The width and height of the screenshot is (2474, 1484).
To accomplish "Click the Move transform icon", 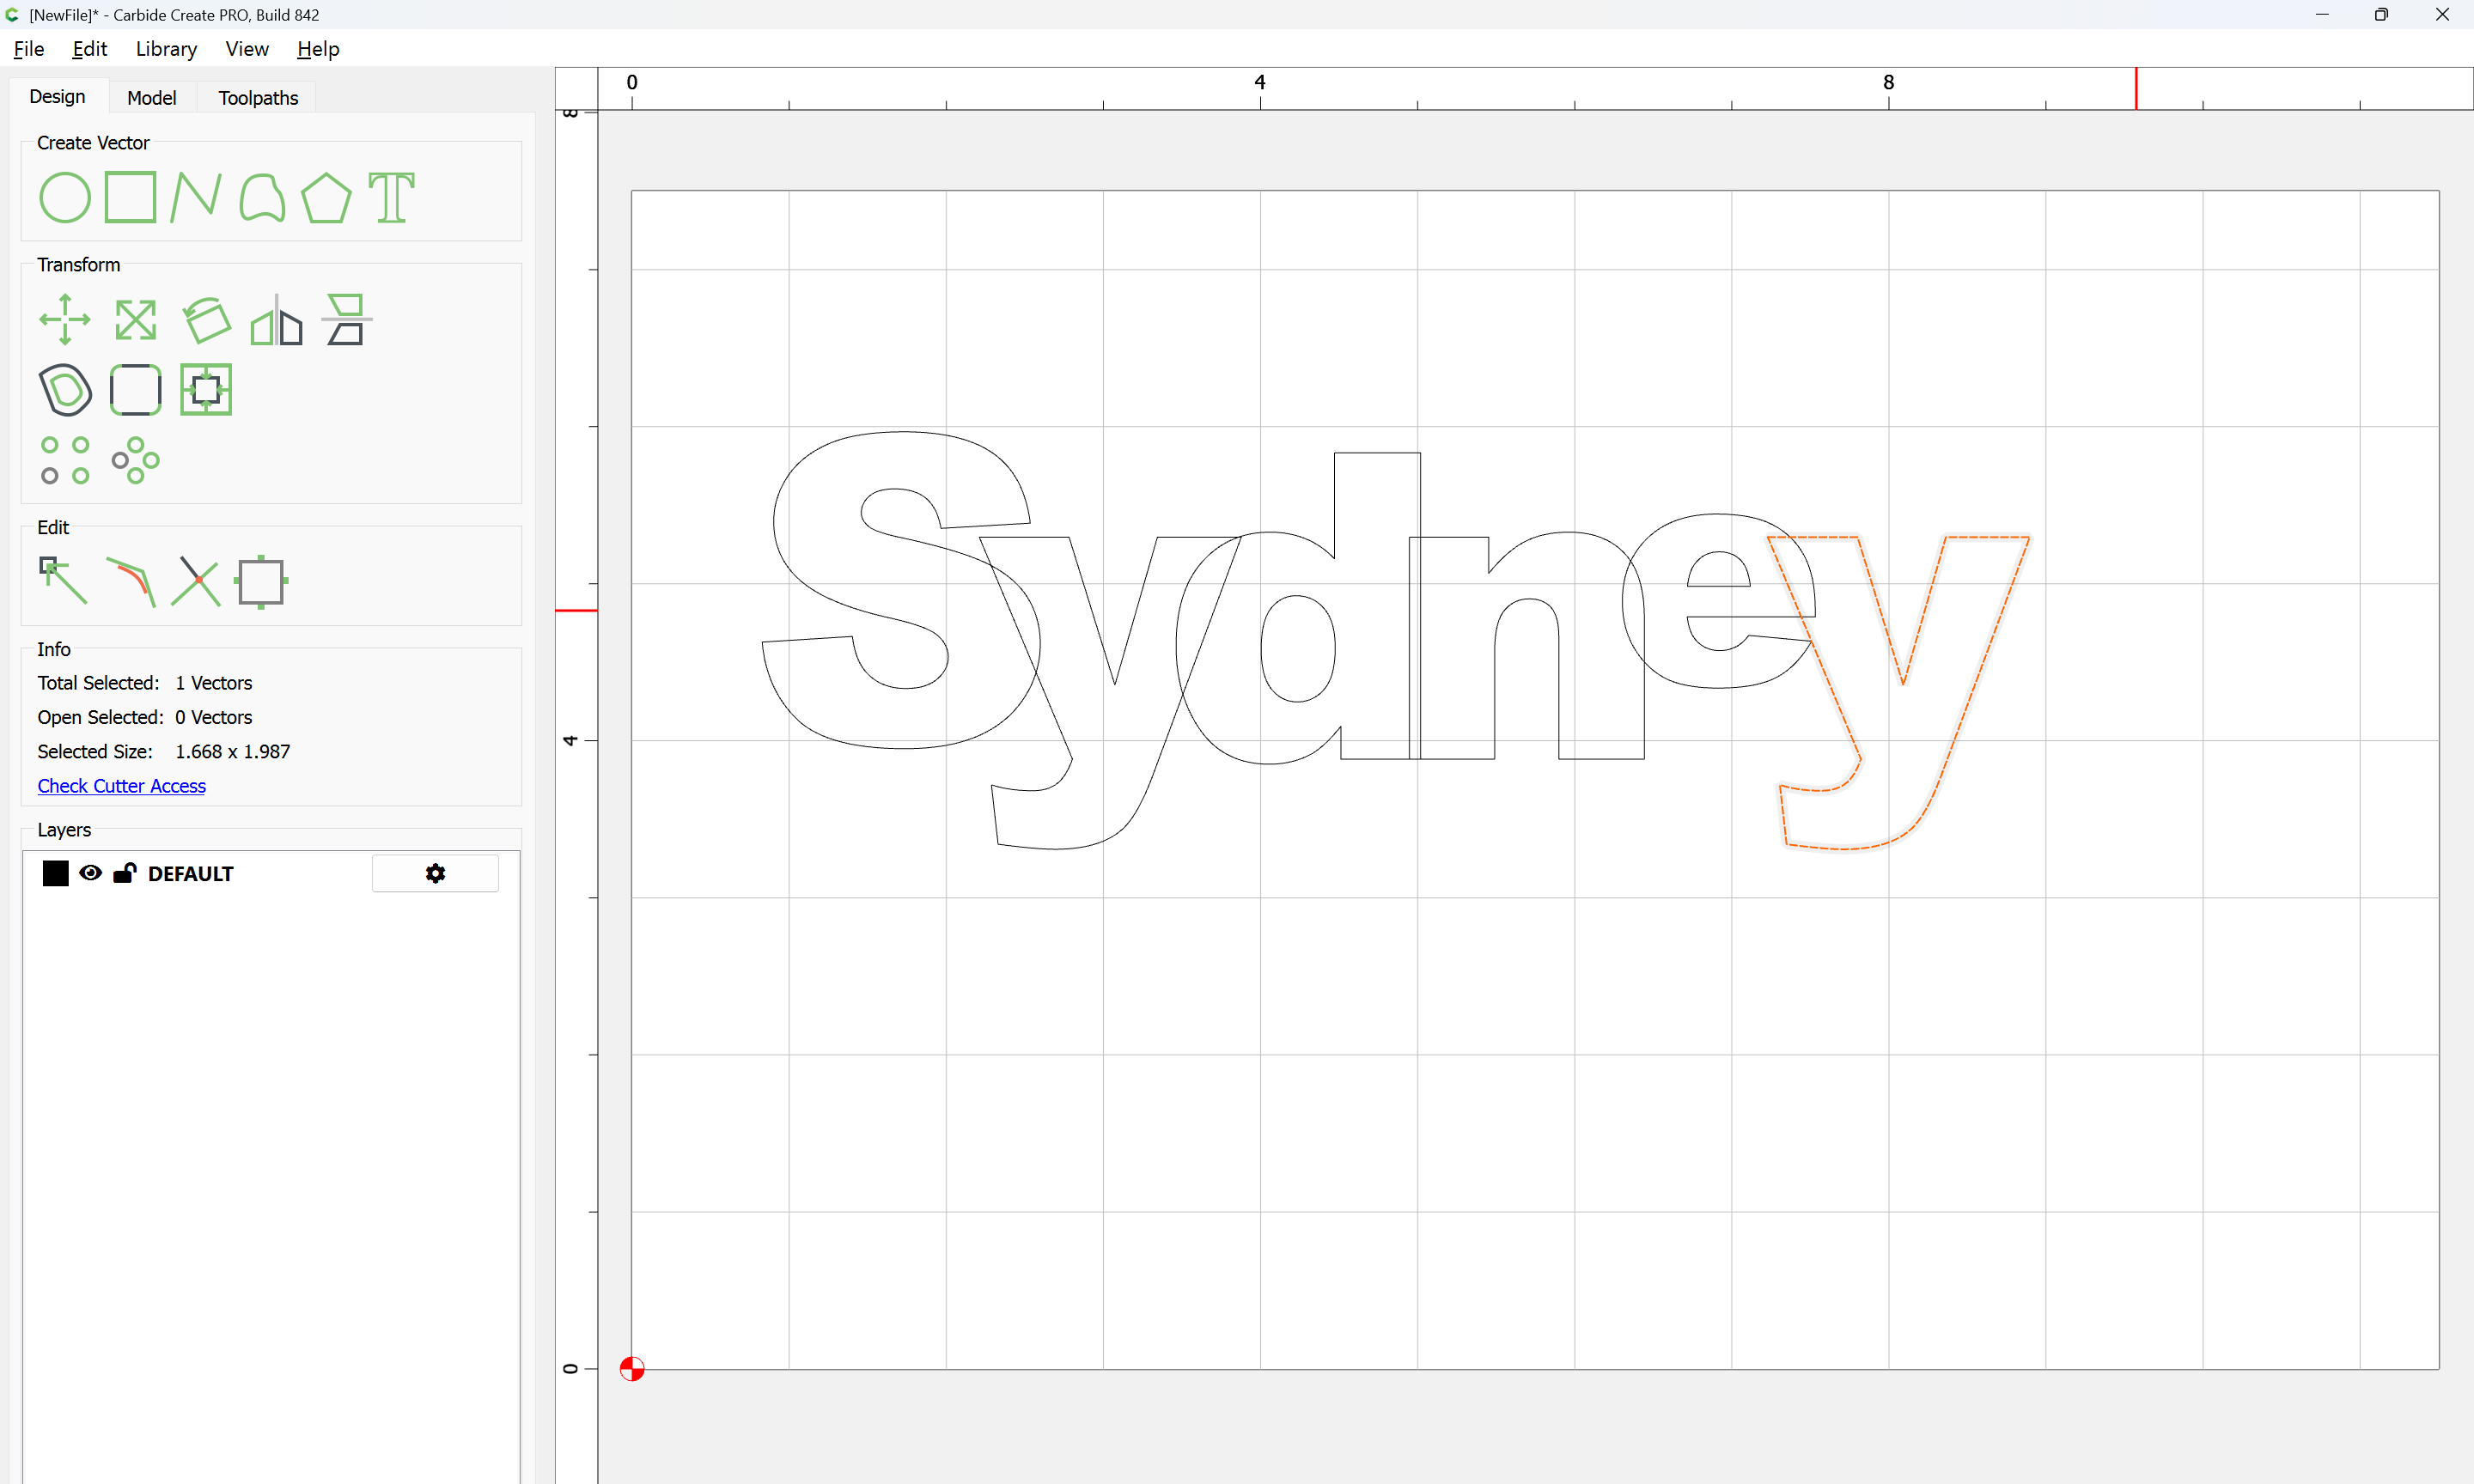I will click(65, 319).
